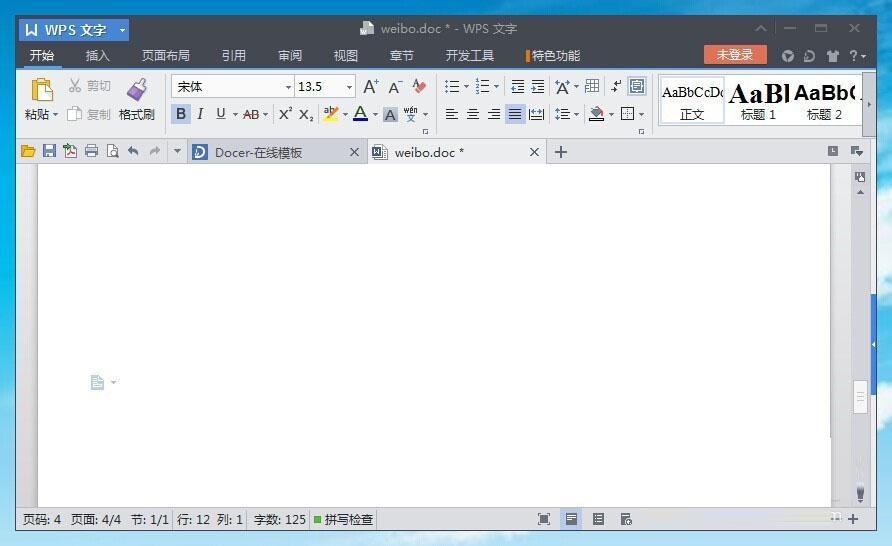The height and width of the screenshot is (546, 892).
Task: Click the center align icon
Action: [x=473, y=114]
